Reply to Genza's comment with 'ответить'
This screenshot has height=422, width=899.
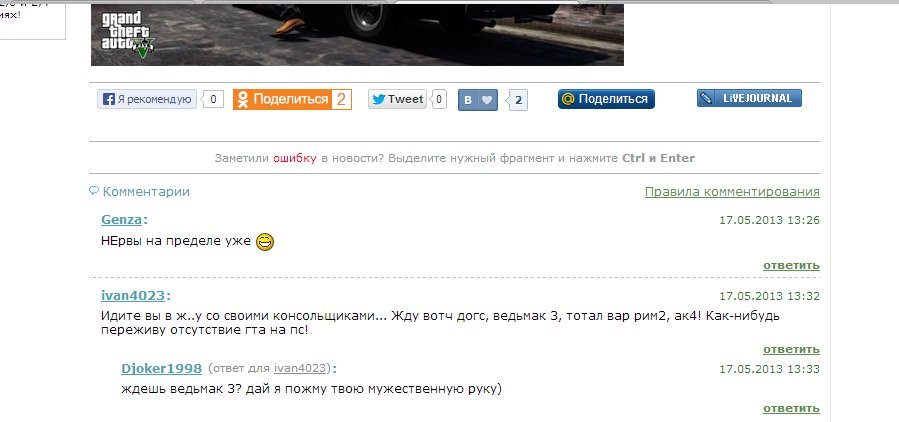[x=791, y=265]
